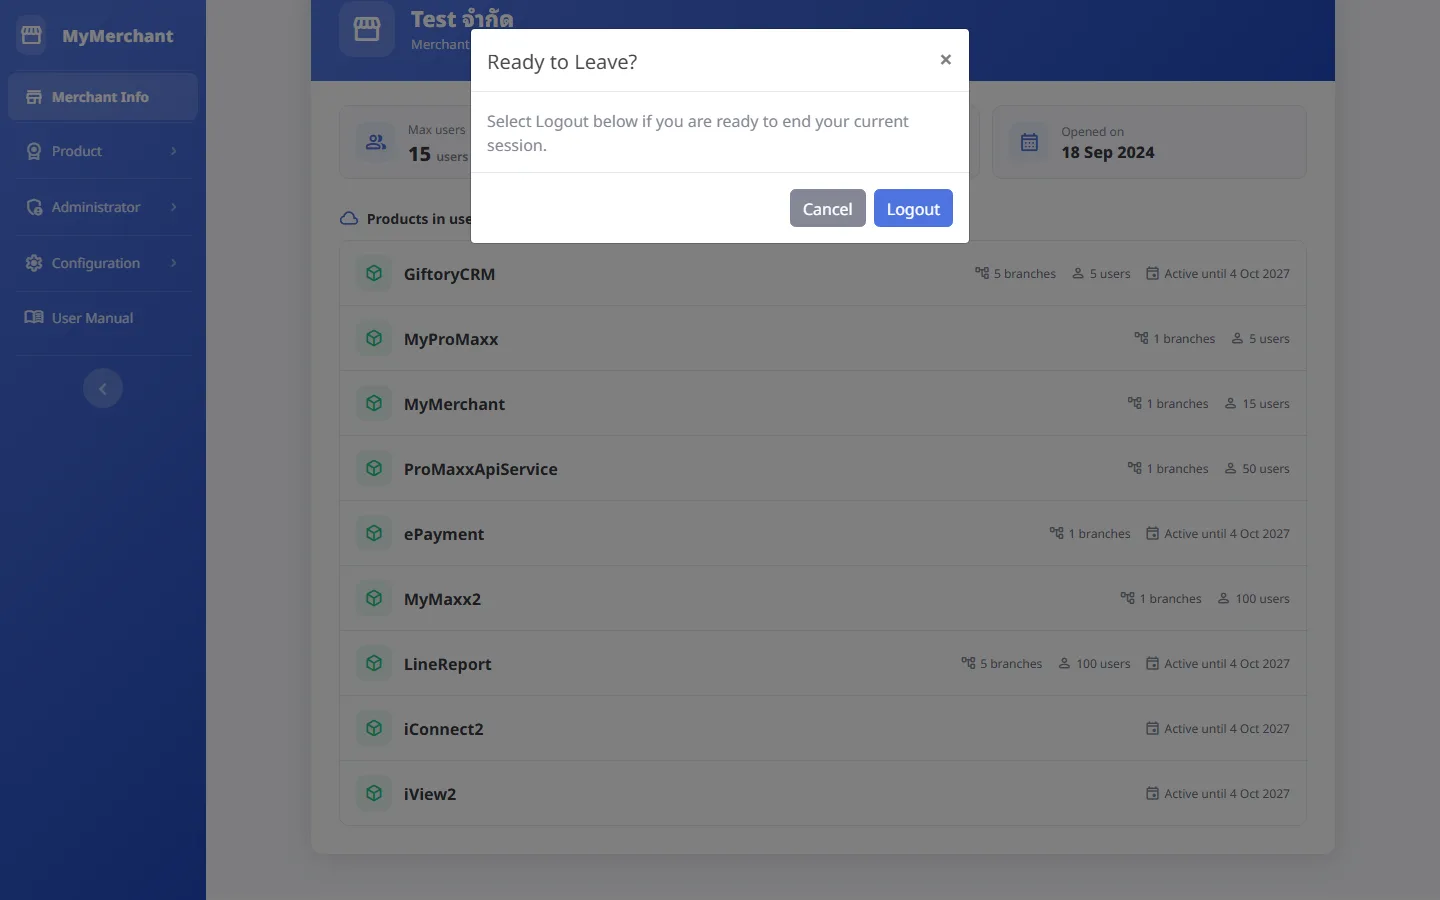Expand the Configuration submenu chevron
Viewport: 1440px width, 900px height.
[174, 263]
